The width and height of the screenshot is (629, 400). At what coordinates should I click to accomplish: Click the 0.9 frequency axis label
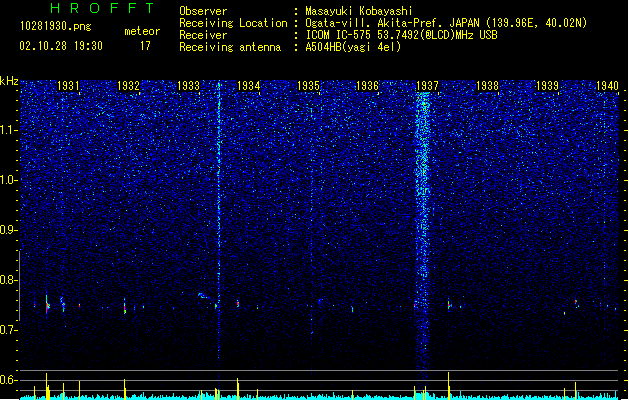tap(9, 230)
